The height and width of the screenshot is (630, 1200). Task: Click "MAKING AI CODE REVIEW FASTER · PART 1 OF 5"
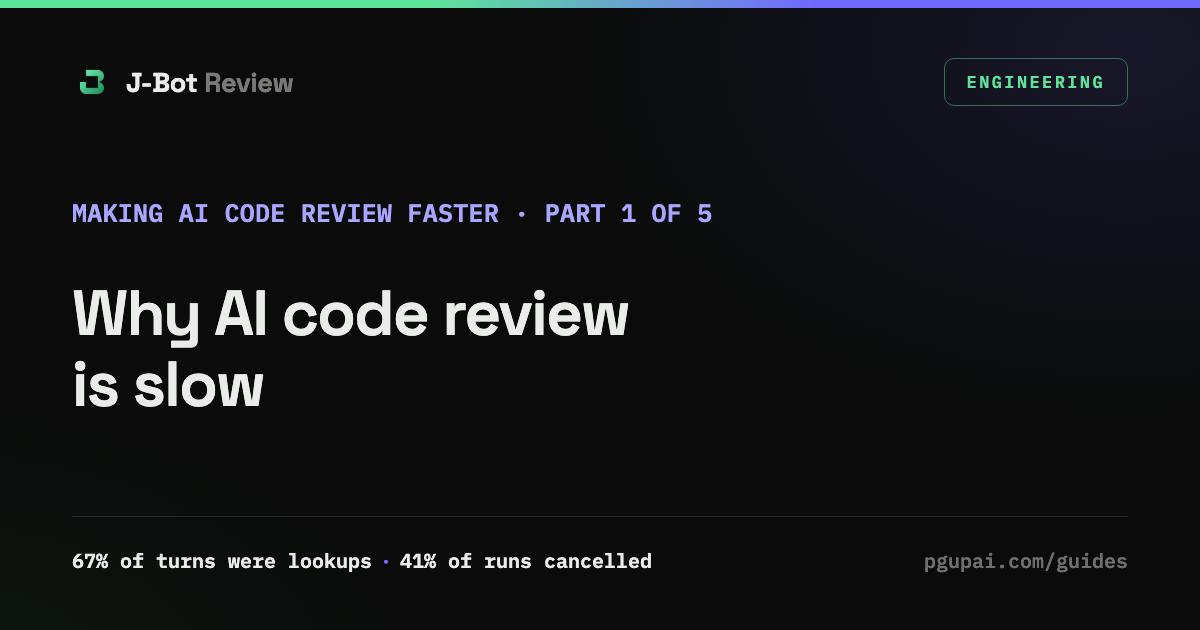click(392, 214)
